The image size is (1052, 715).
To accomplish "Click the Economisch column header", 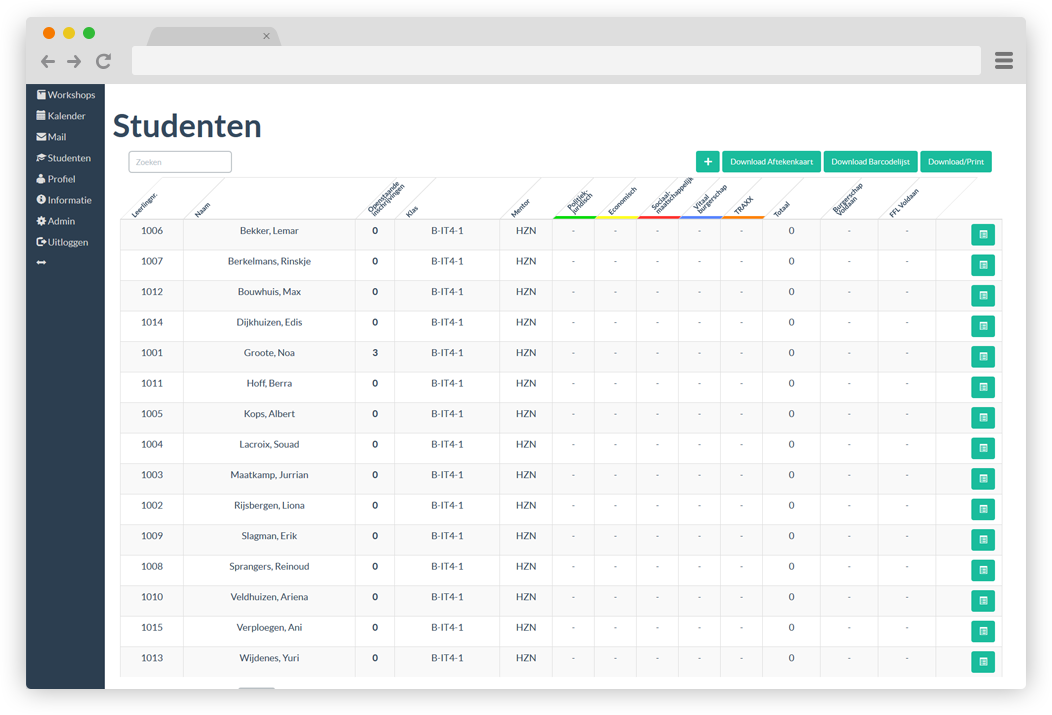I will (x=622, y=201).
